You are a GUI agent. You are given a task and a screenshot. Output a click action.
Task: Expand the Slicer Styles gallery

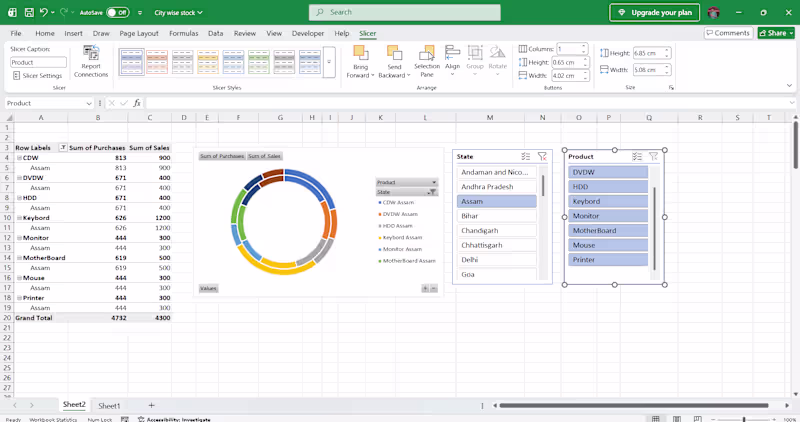pyautogui.click(x=329, y=62)
